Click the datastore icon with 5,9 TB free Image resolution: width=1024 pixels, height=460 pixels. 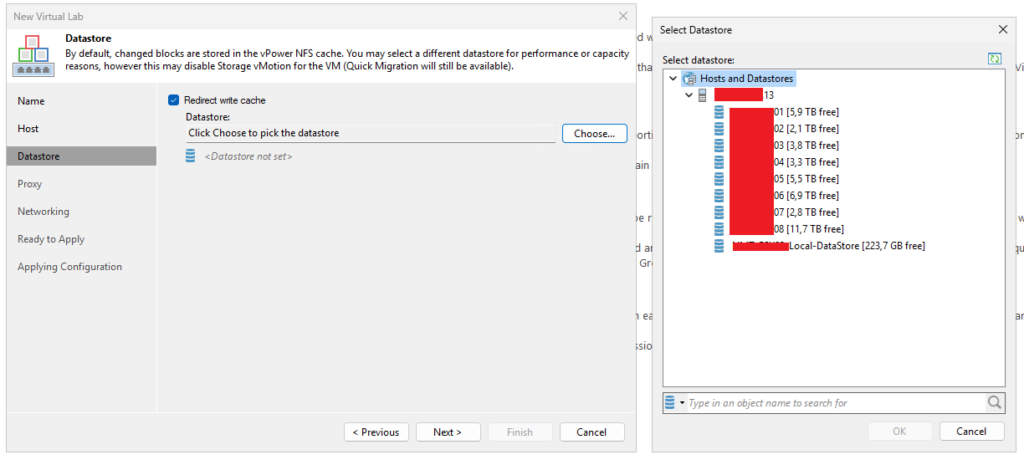(x=719, y=112)
